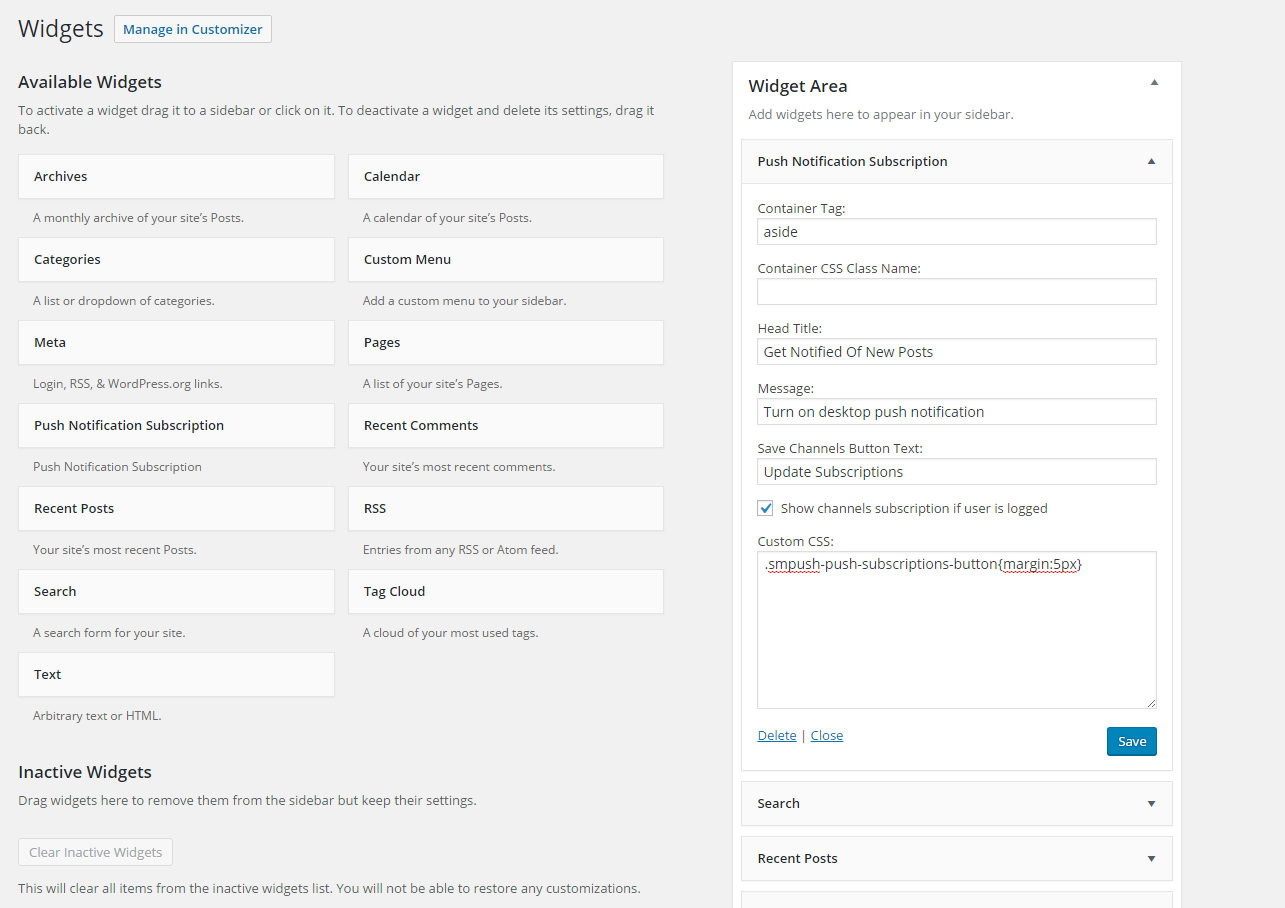Viewport: 1285px width, 908px height.
Task: Edit the Message text field
Action: [x=956, y=412]
